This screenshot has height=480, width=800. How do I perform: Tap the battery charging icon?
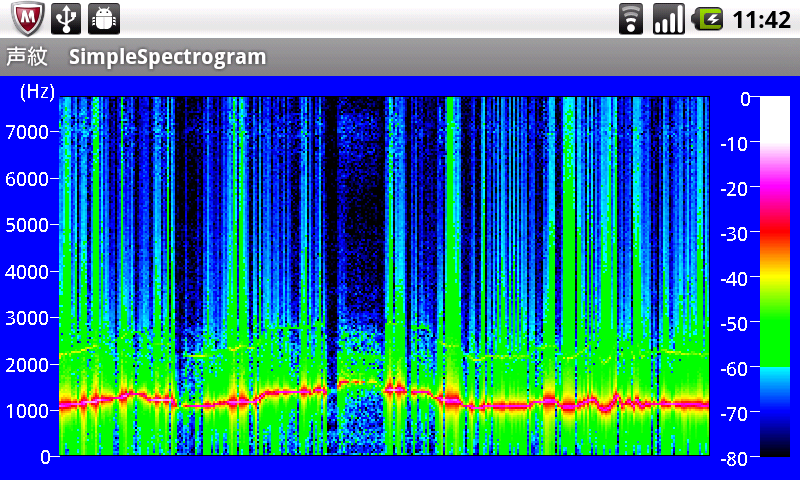pos(707,19)
